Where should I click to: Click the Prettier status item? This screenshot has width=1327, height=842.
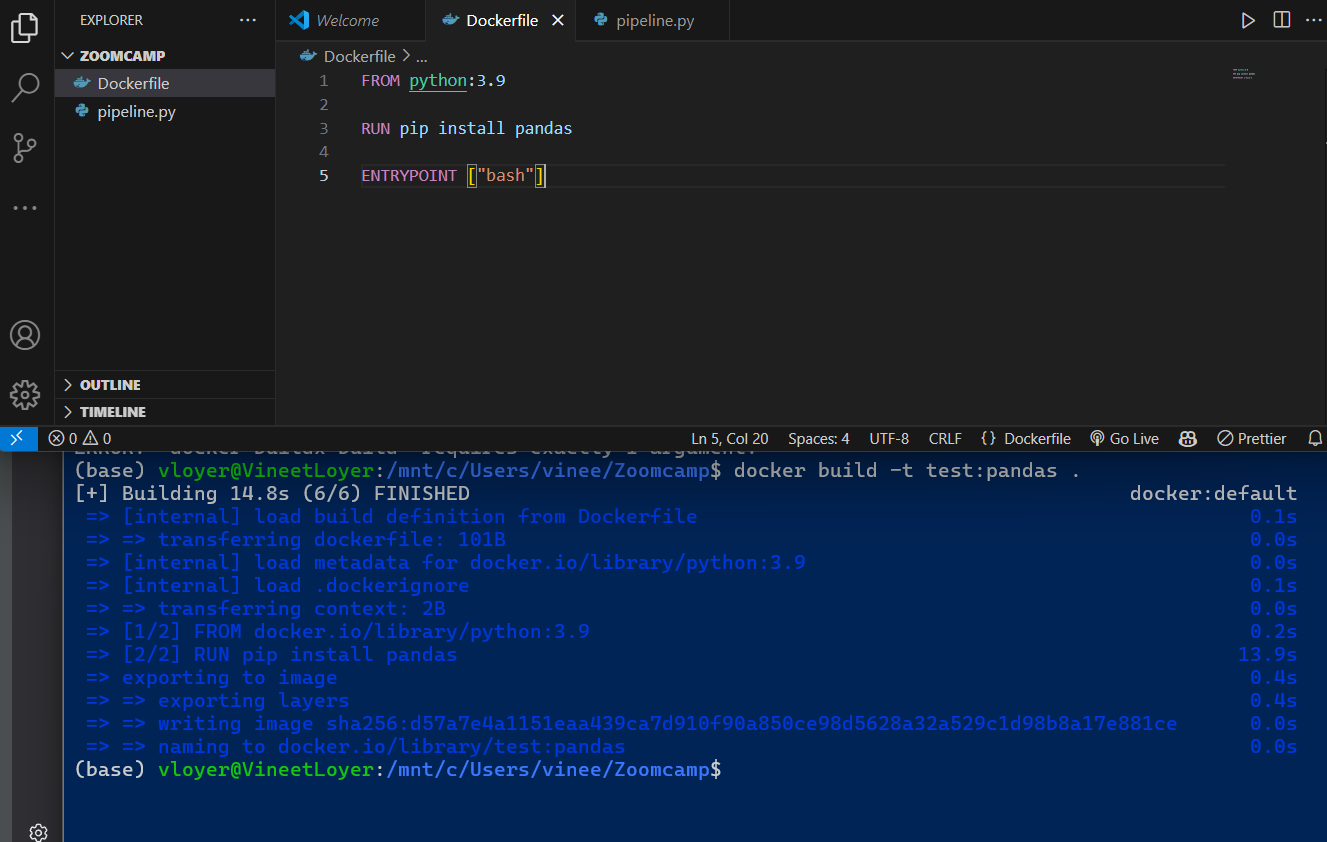1251,438
